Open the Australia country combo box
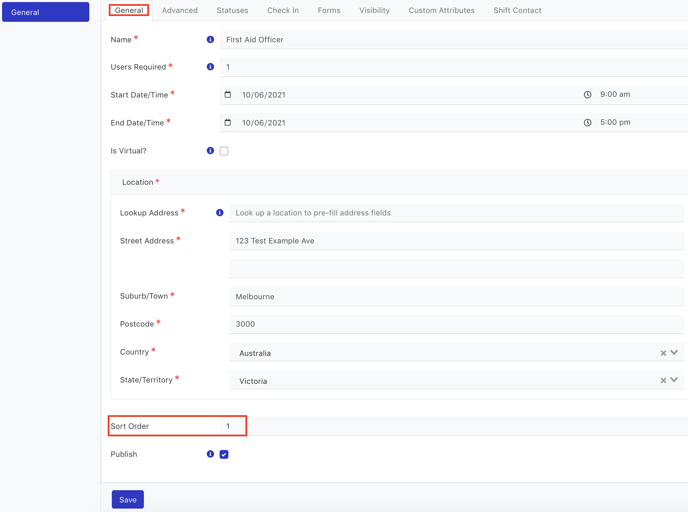 pos(456,353)
